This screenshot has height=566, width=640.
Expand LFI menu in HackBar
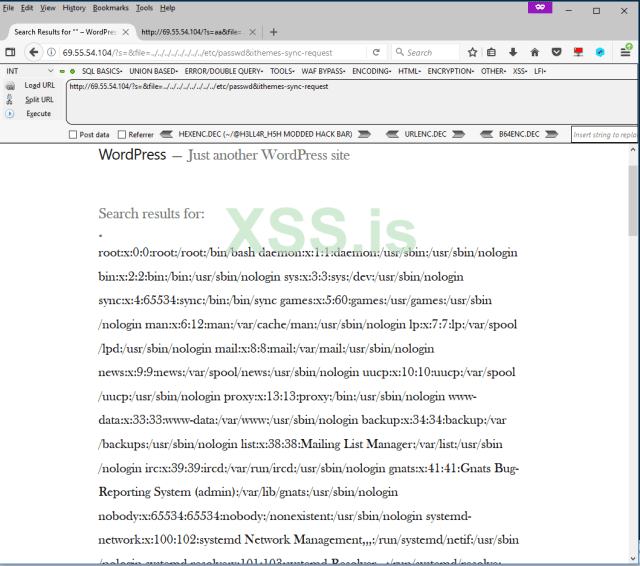coord(540,71)
